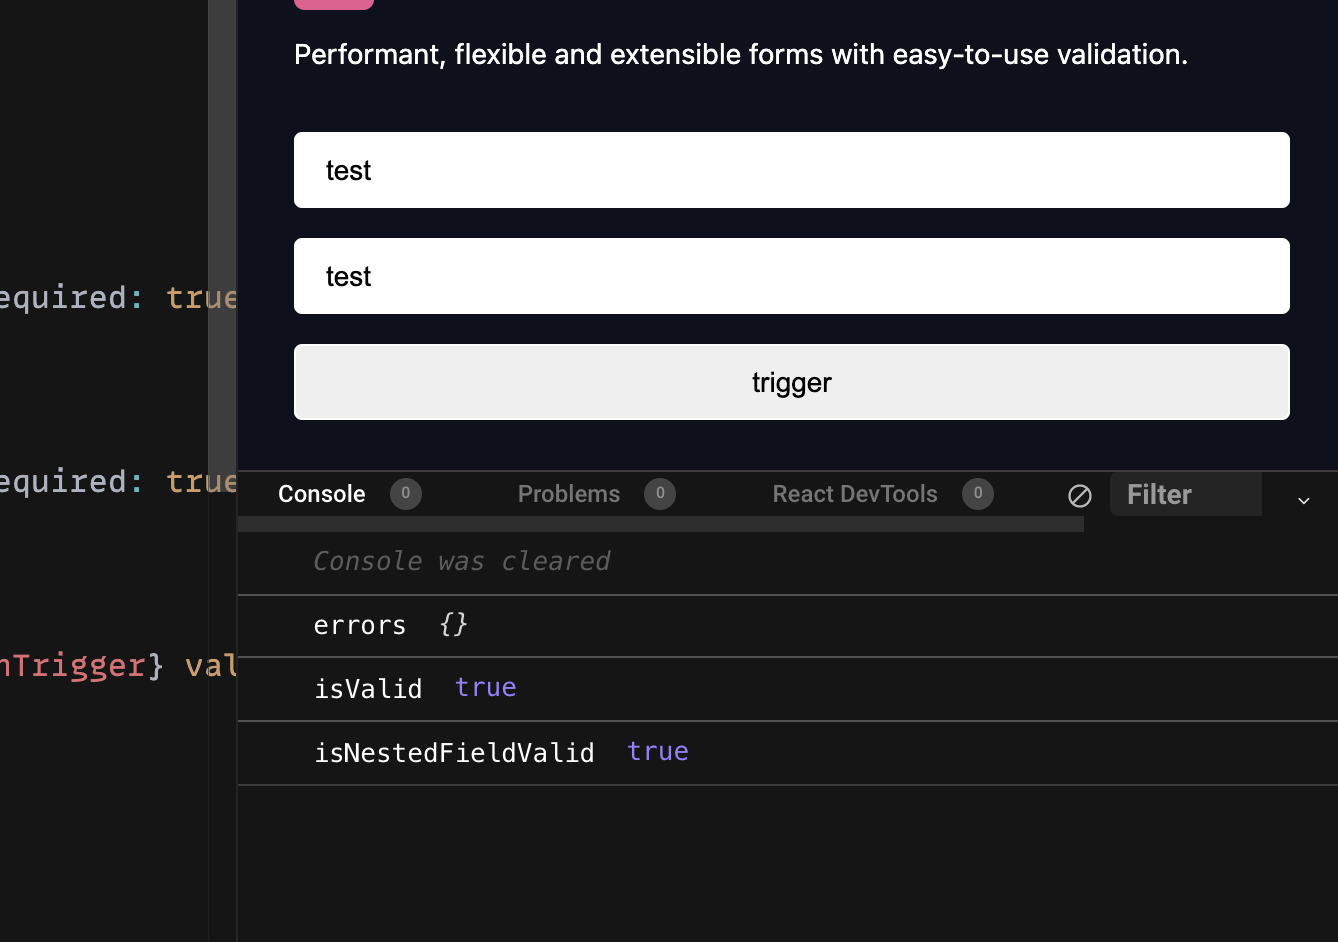Image resolution: width=1338 pixels, height=942 pixels.
Task: Click the true value of isValid
Action: click(x=486, y=687)
